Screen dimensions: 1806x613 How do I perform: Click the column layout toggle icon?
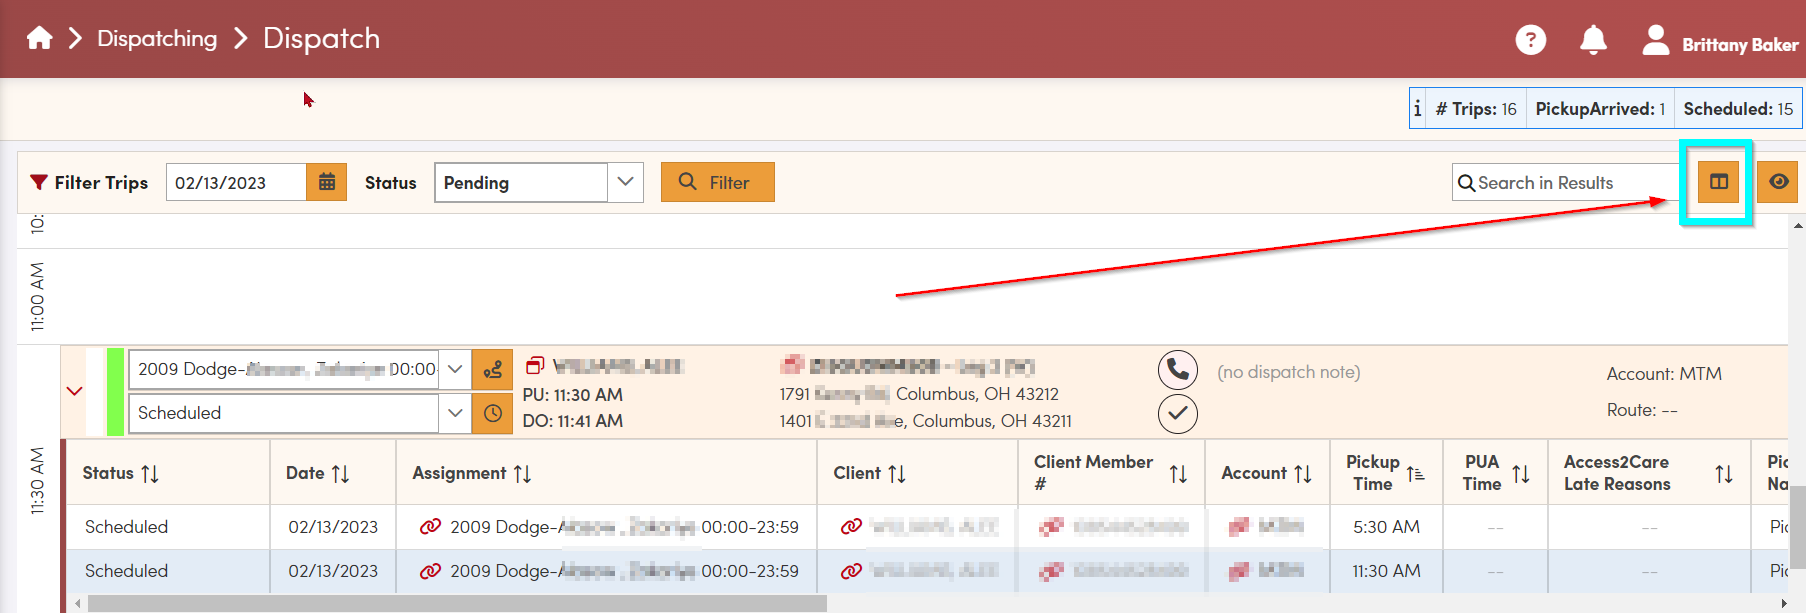pyautogui.click(x=1718, y=182)
